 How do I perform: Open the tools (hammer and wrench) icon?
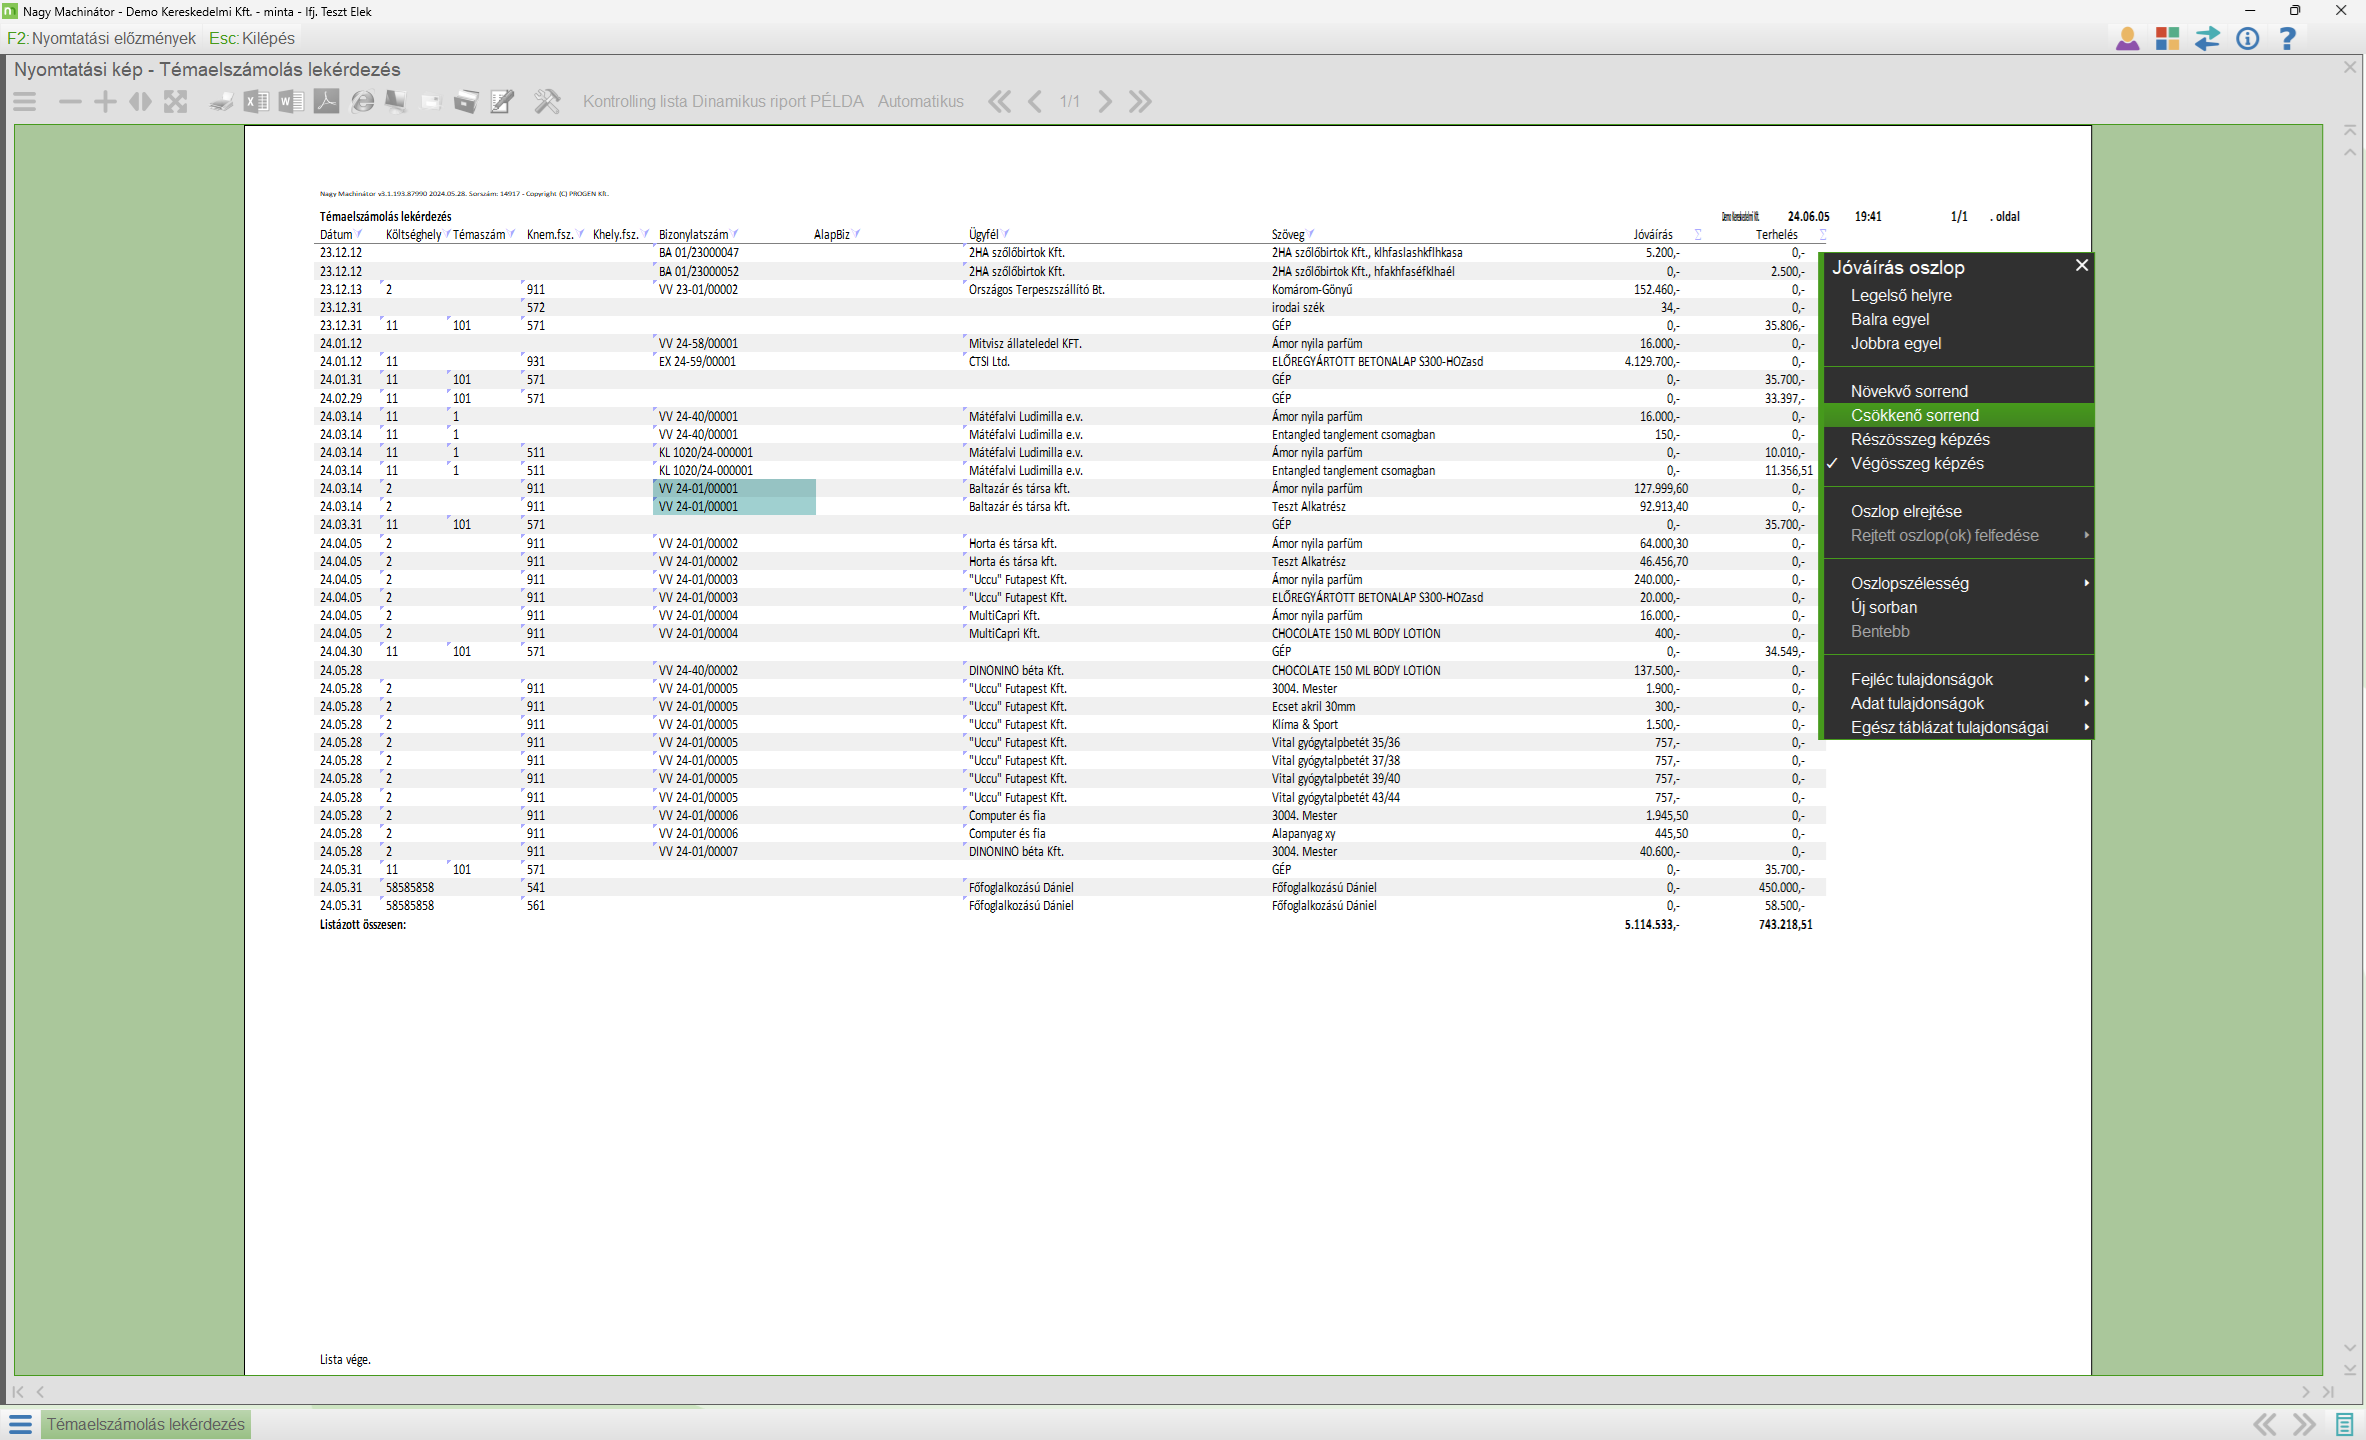point(547,101)
